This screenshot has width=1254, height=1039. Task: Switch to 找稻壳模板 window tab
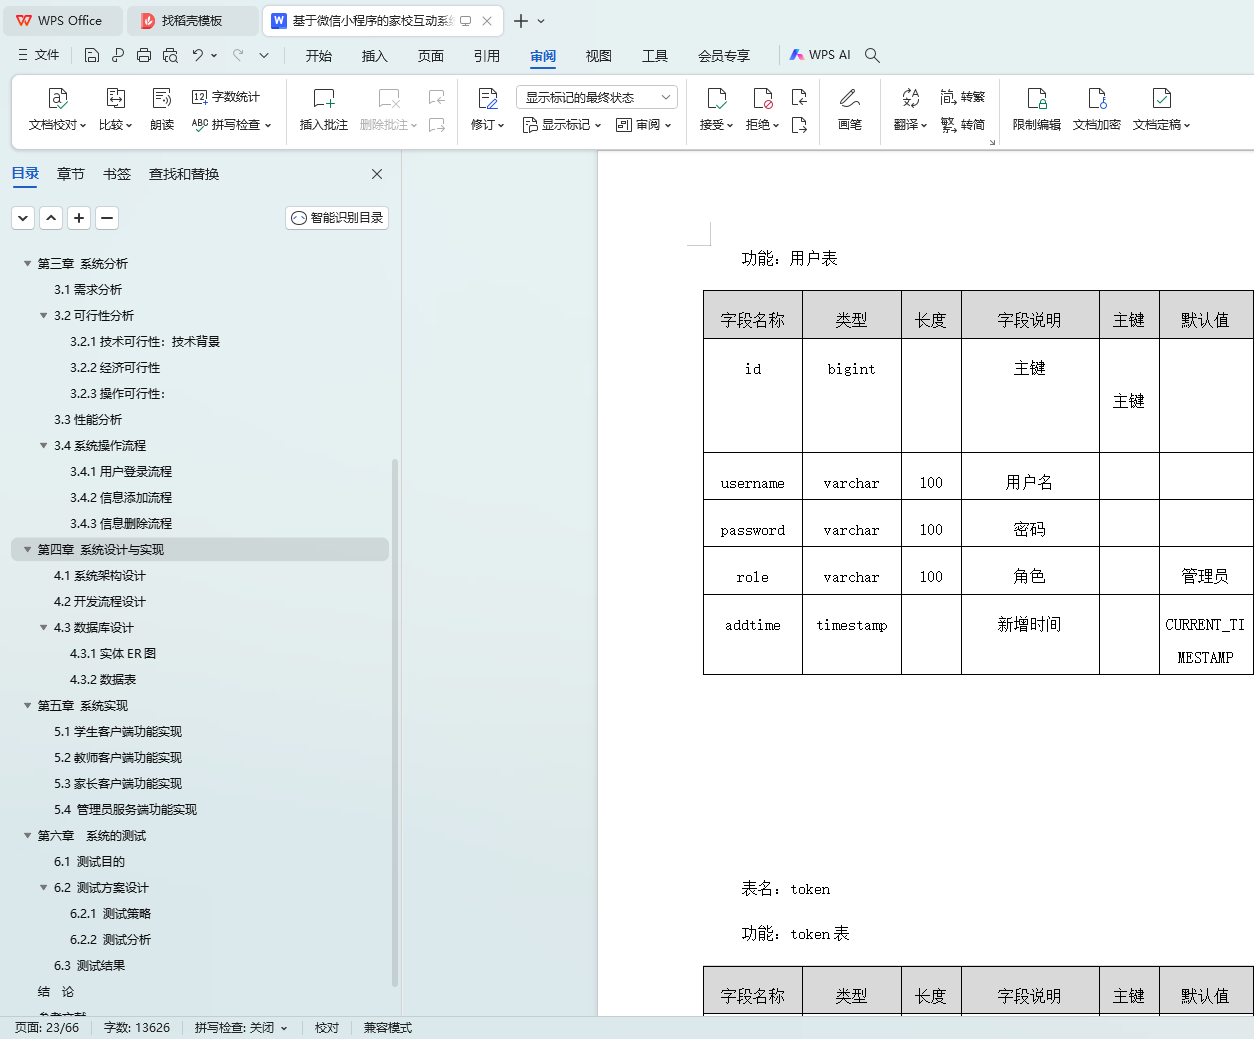point(192,21)
